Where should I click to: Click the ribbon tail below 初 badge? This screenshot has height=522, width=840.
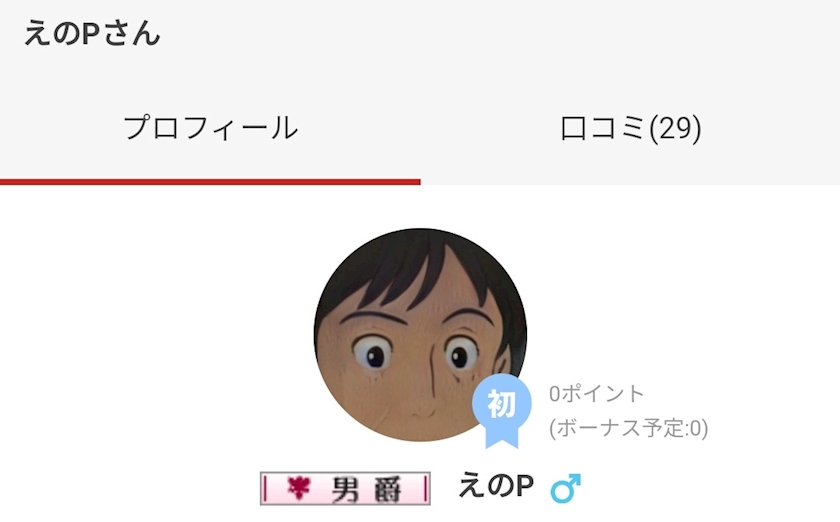[x=502, y=438]
